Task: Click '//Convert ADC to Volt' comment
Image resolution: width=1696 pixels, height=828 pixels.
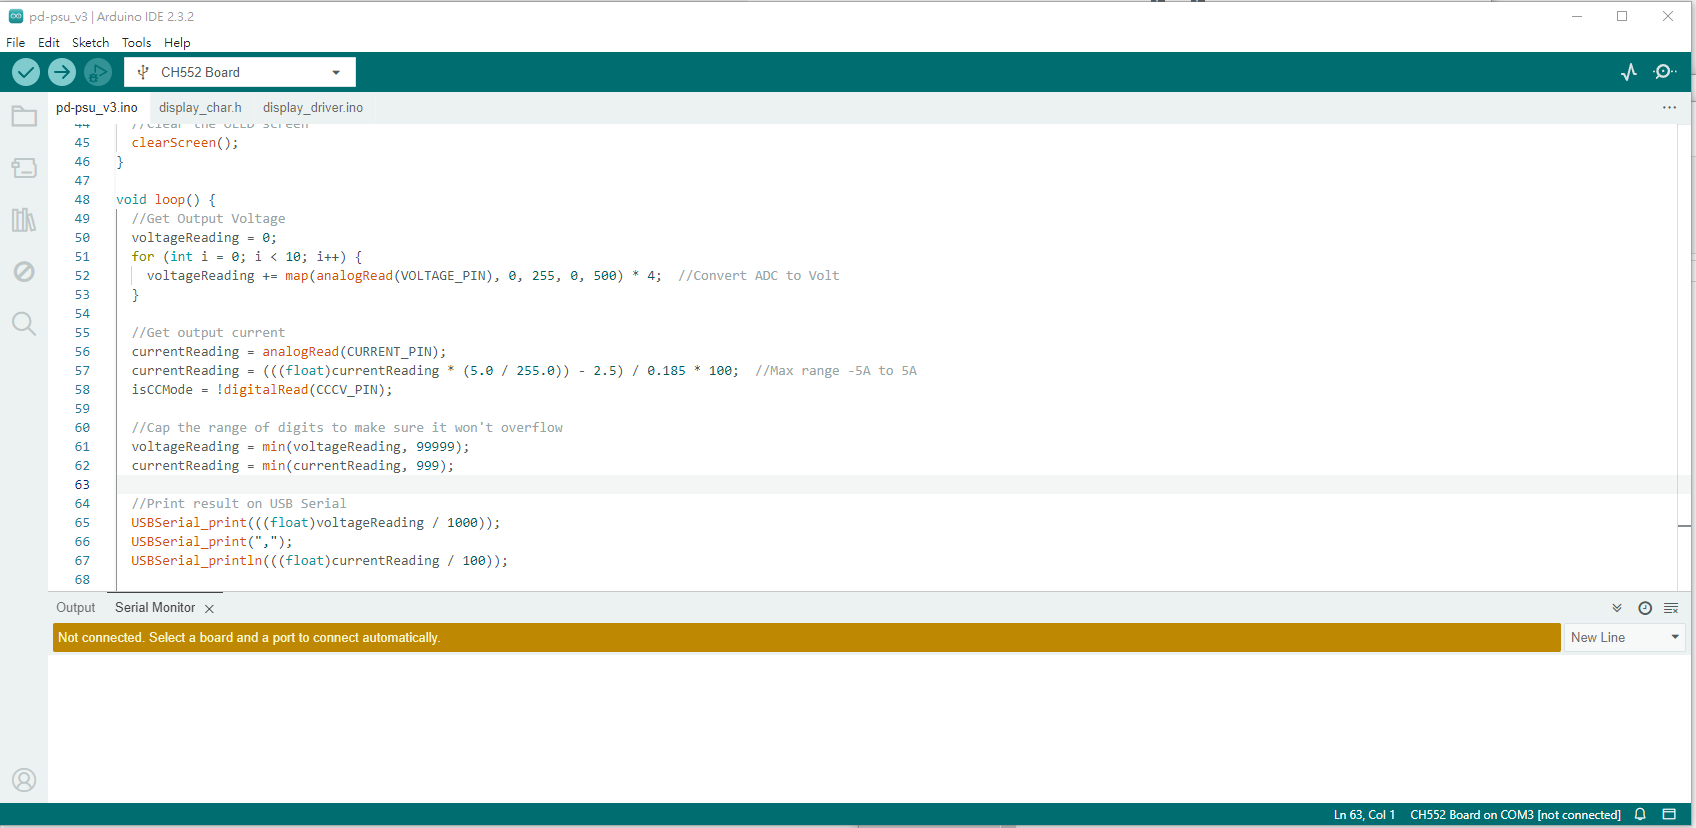Action: [x=759, y=276]
